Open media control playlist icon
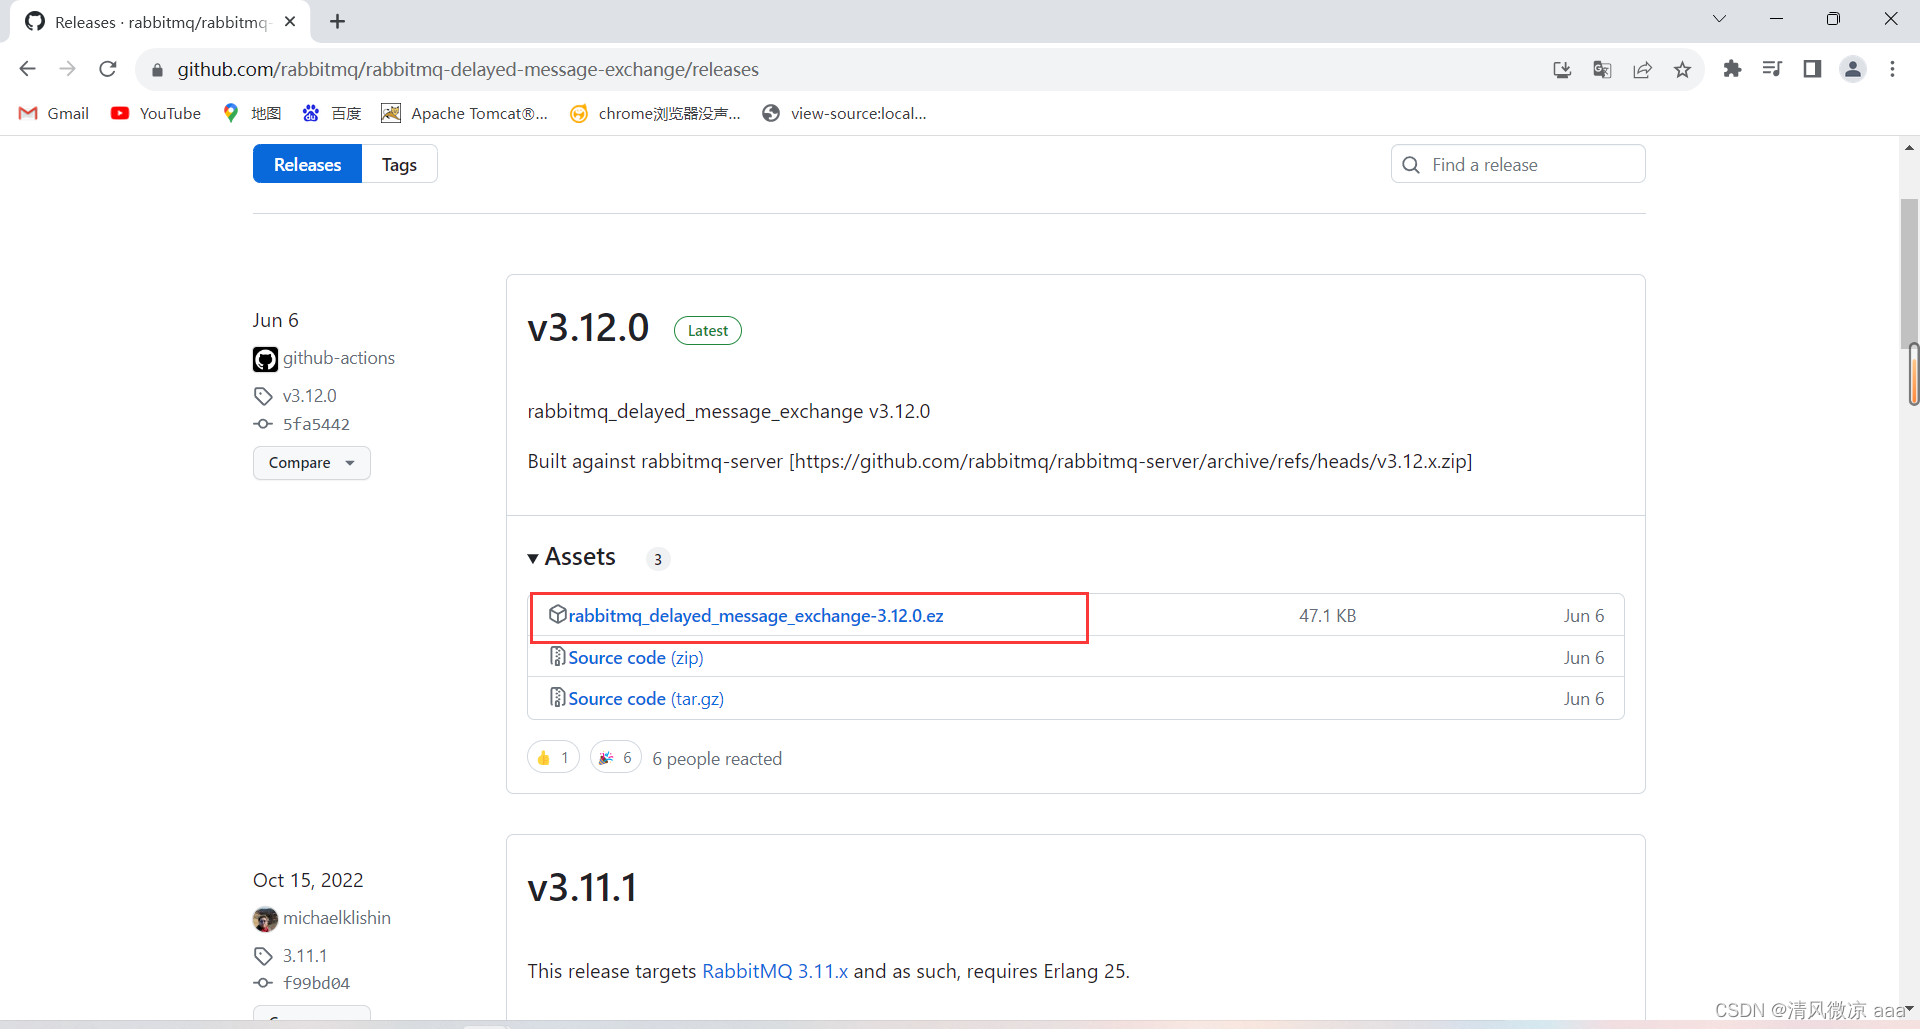1920x1029 pixels. point(1772,69)
